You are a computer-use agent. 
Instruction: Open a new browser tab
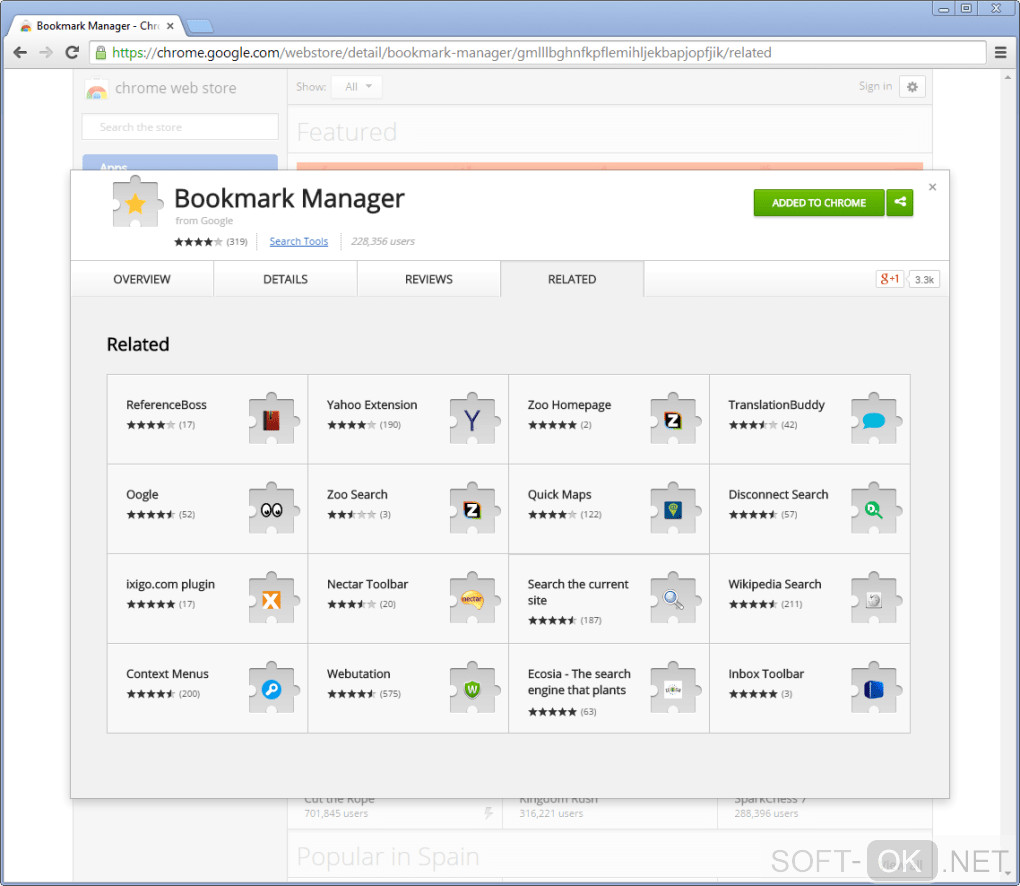200,26
